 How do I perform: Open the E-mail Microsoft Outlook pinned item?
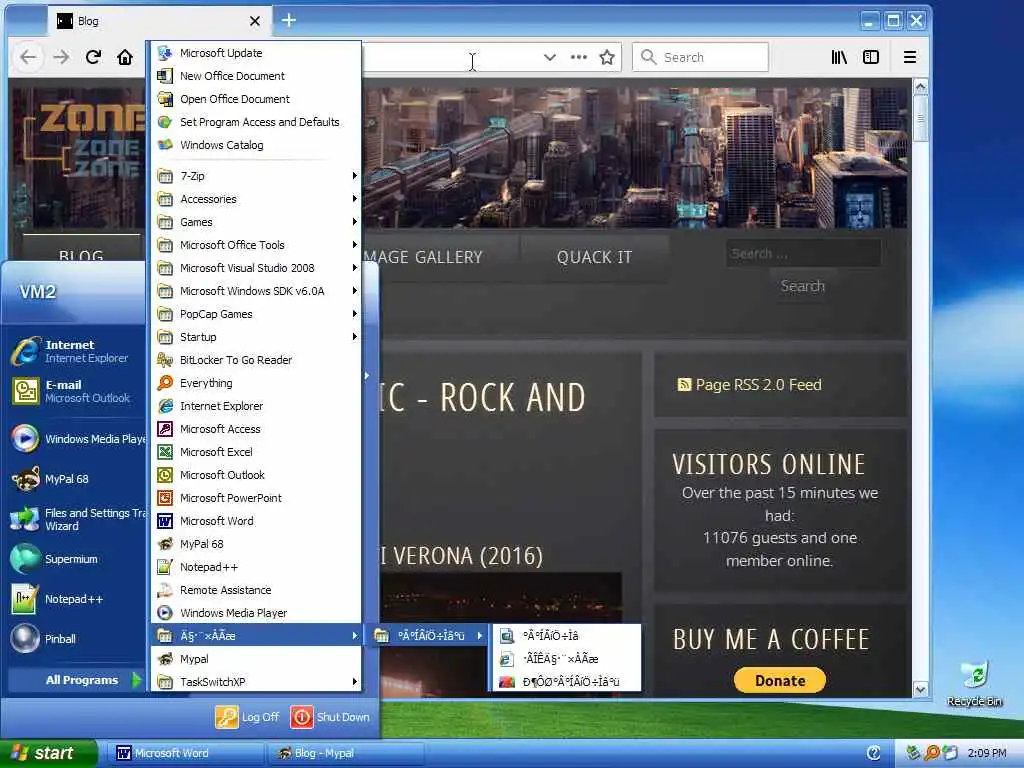[76, 391]
